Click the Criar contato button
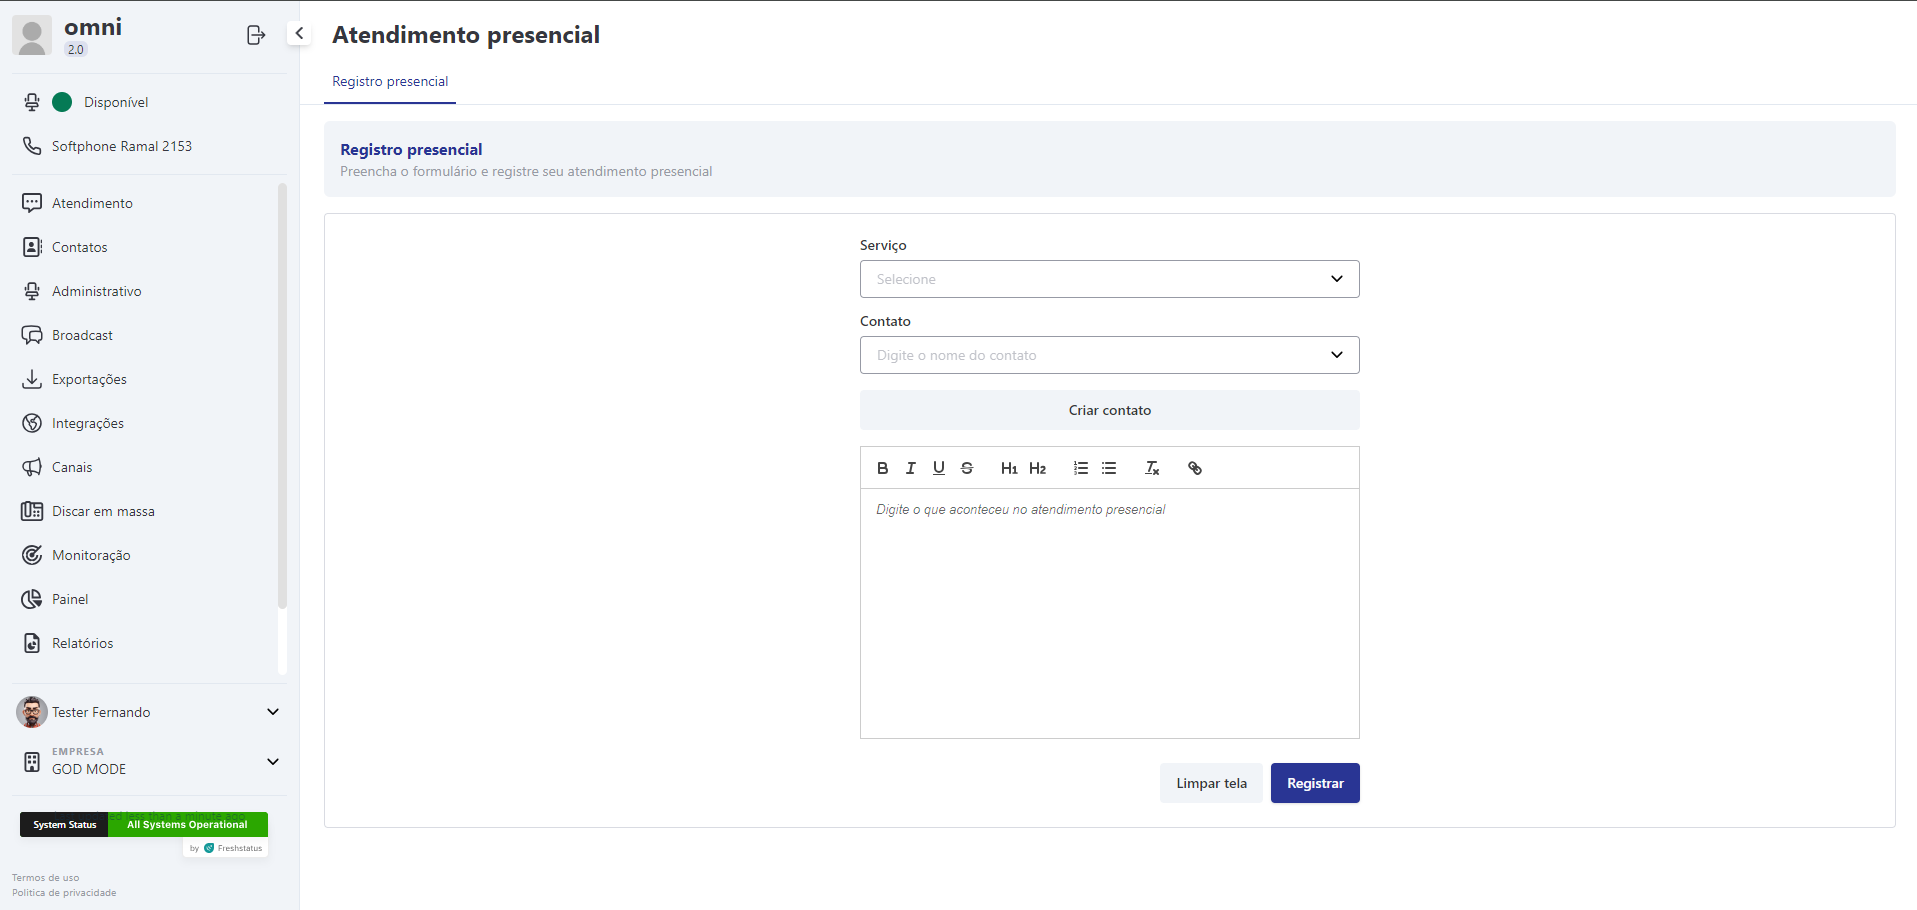Image resolution: width=1917 pixels, height=910 pixels. [x=1109, y=410]
